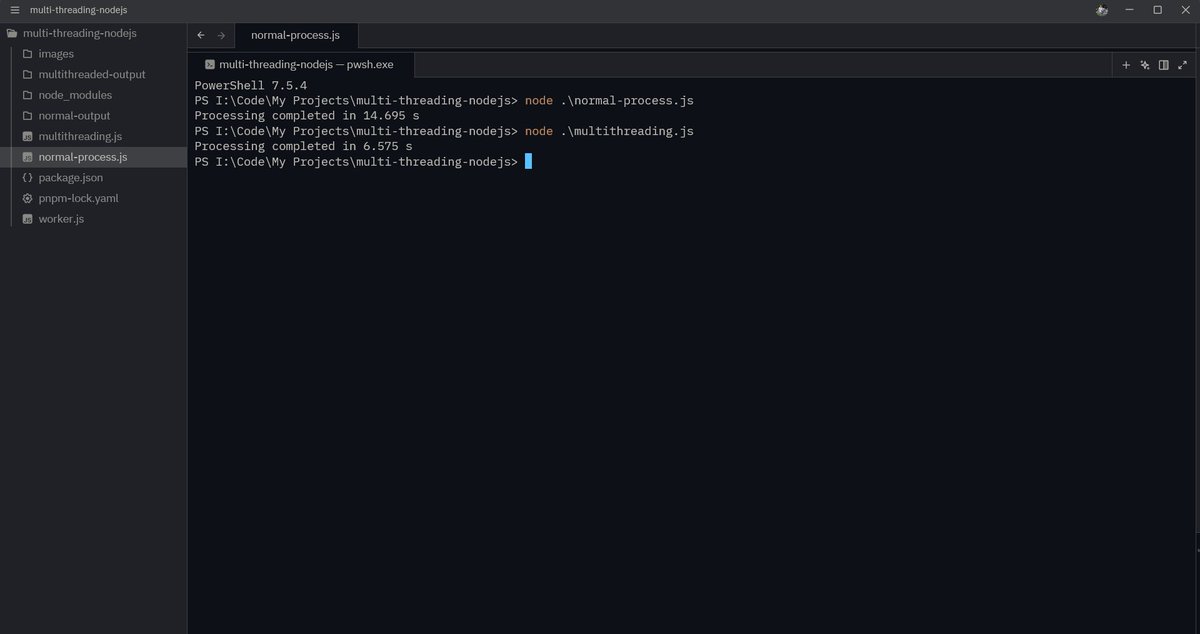Click the folder icon beside node_modules
Viewport: 1200px width, 634px height.
pos(28,95)
